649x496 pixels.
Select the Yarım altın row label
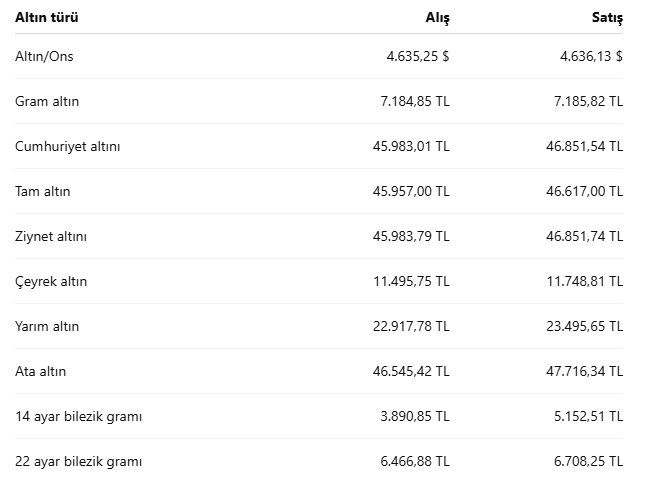click(x=47, y=326)
